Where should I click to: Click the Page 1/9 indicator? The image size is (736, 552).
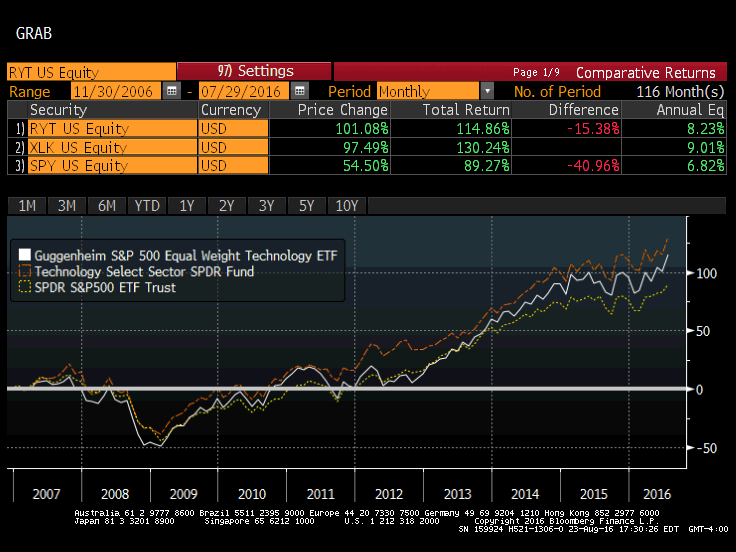[536, 72]
